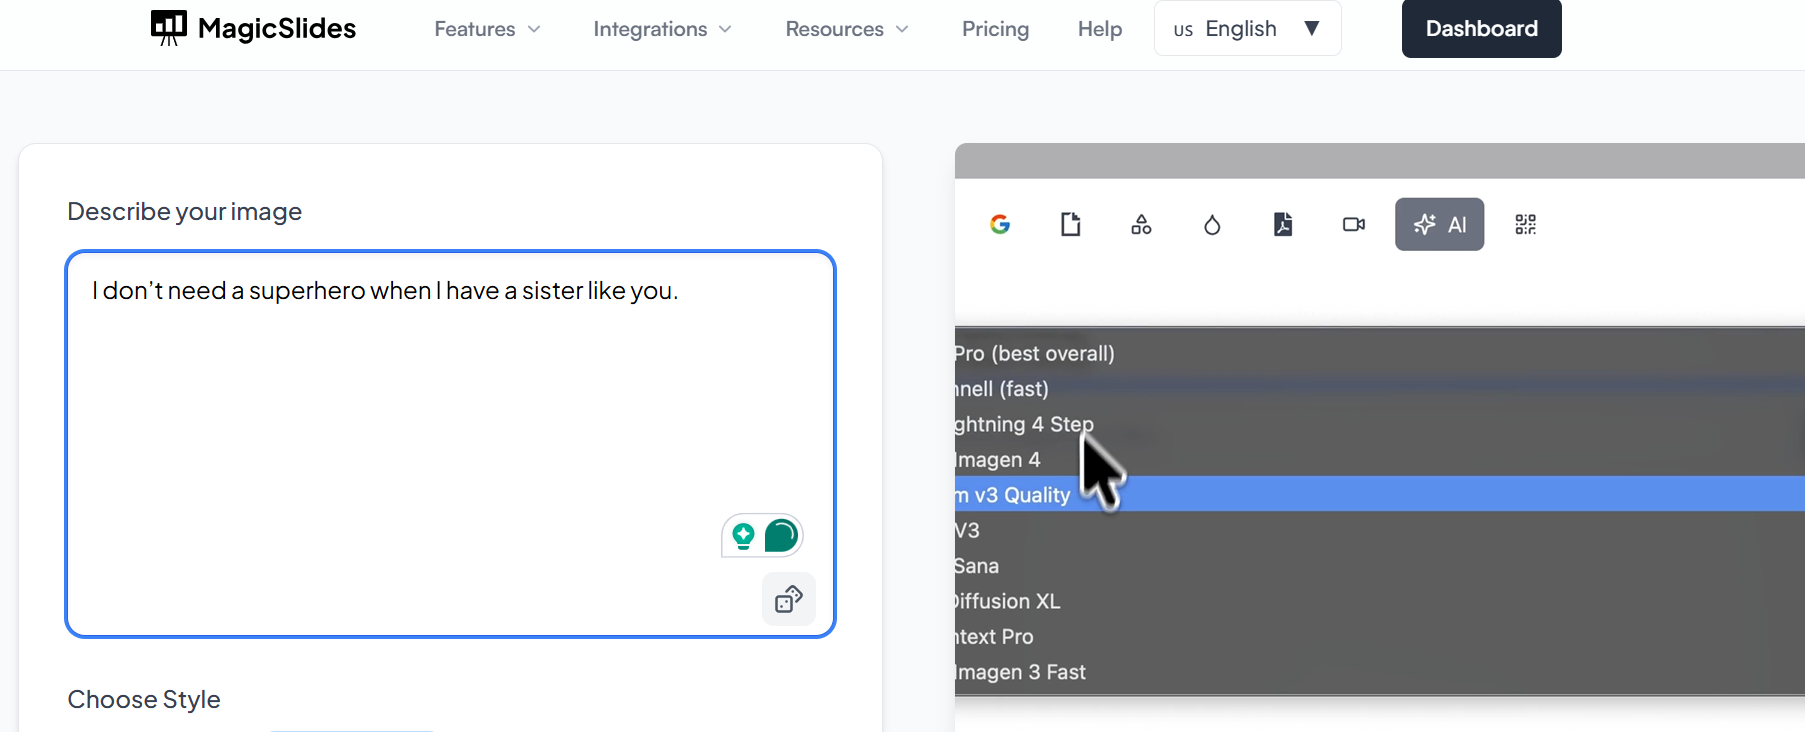Expand the Features dropdown menu
Image resolution: width=1805 pixels, height=732 pixels.
pos(487,29)
